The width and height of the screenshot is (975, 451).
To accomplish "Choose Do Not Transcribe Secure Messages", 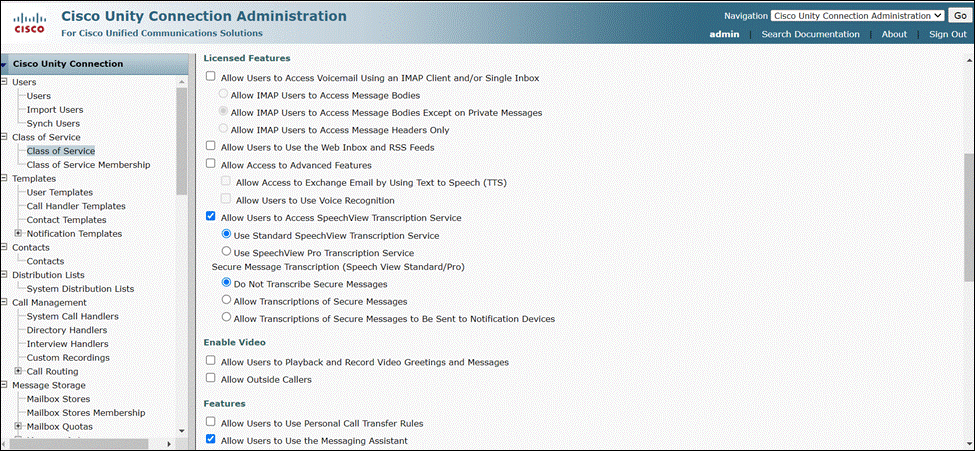I will point(226,282).
